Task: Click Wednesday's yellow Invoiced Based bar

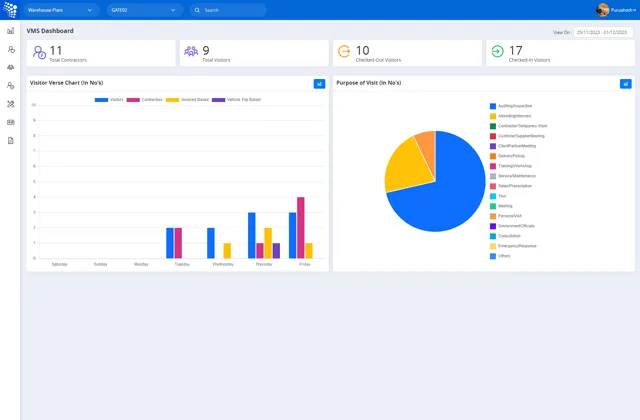Action: pos(227,251)
